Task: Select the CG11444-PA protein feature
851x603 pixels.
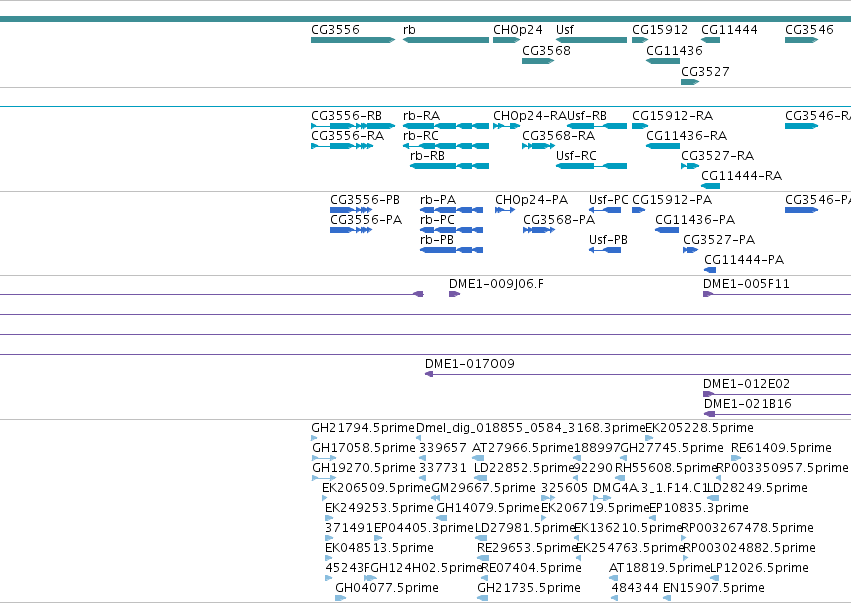Action: point(710,270)
